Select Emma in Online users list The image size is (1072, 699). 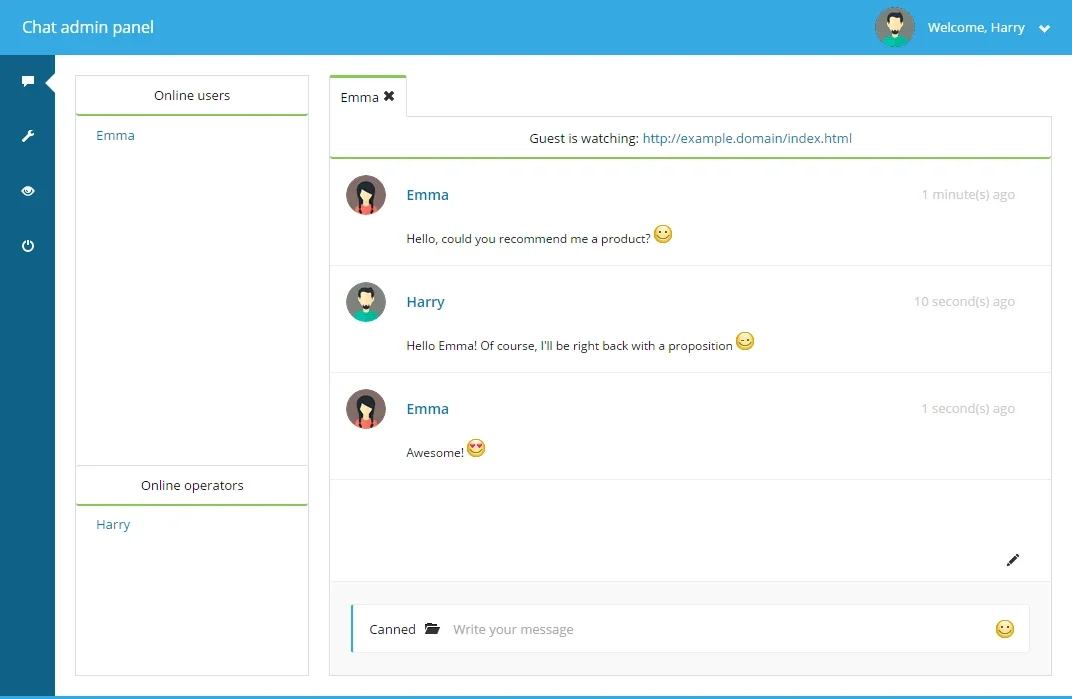[116, 135]
